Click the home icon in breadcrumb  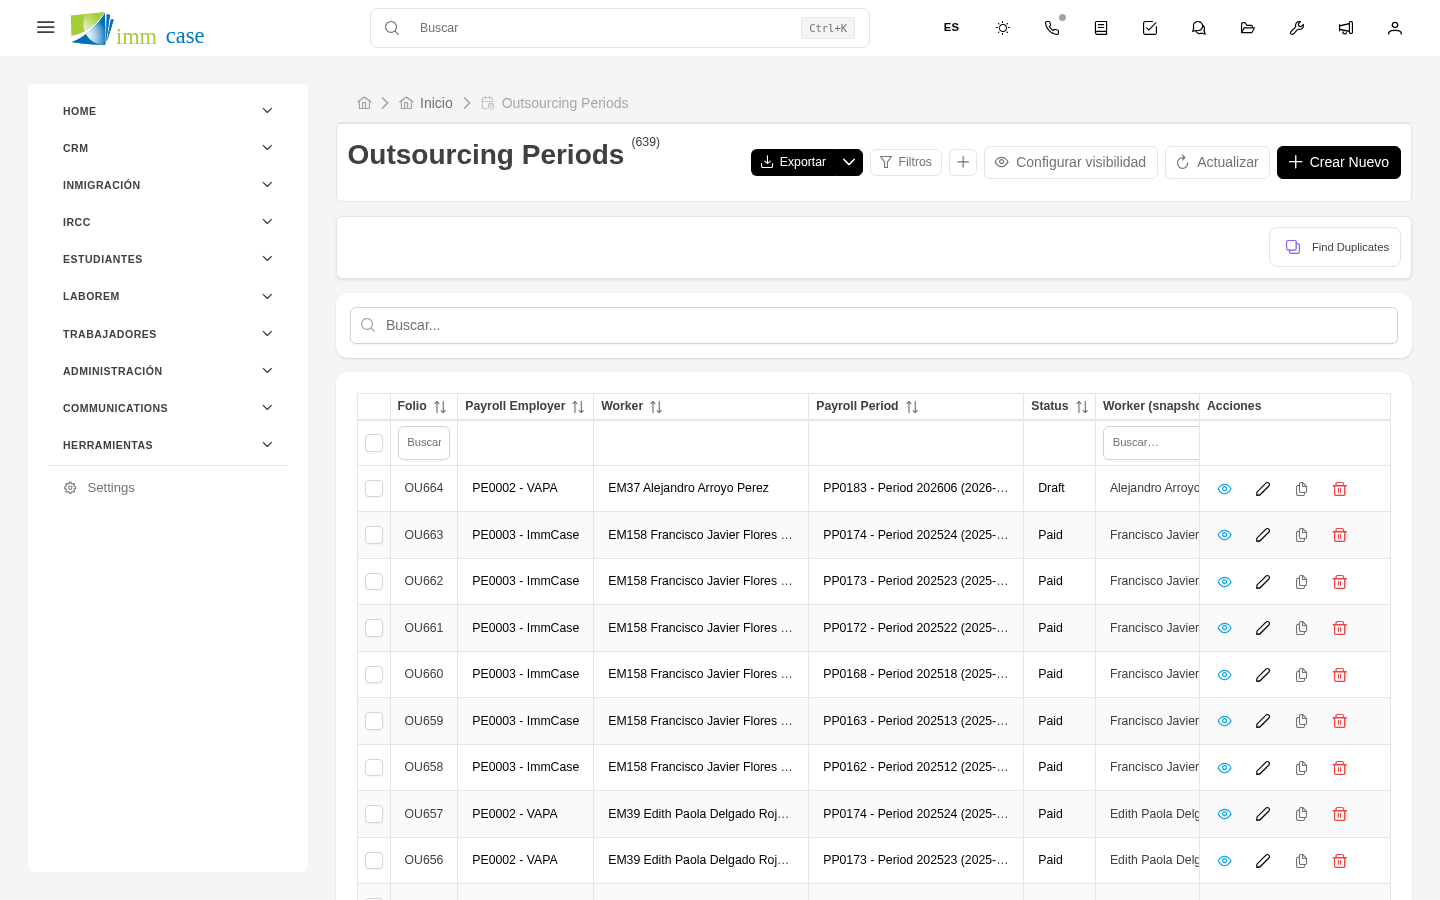(x=364, y=103)
